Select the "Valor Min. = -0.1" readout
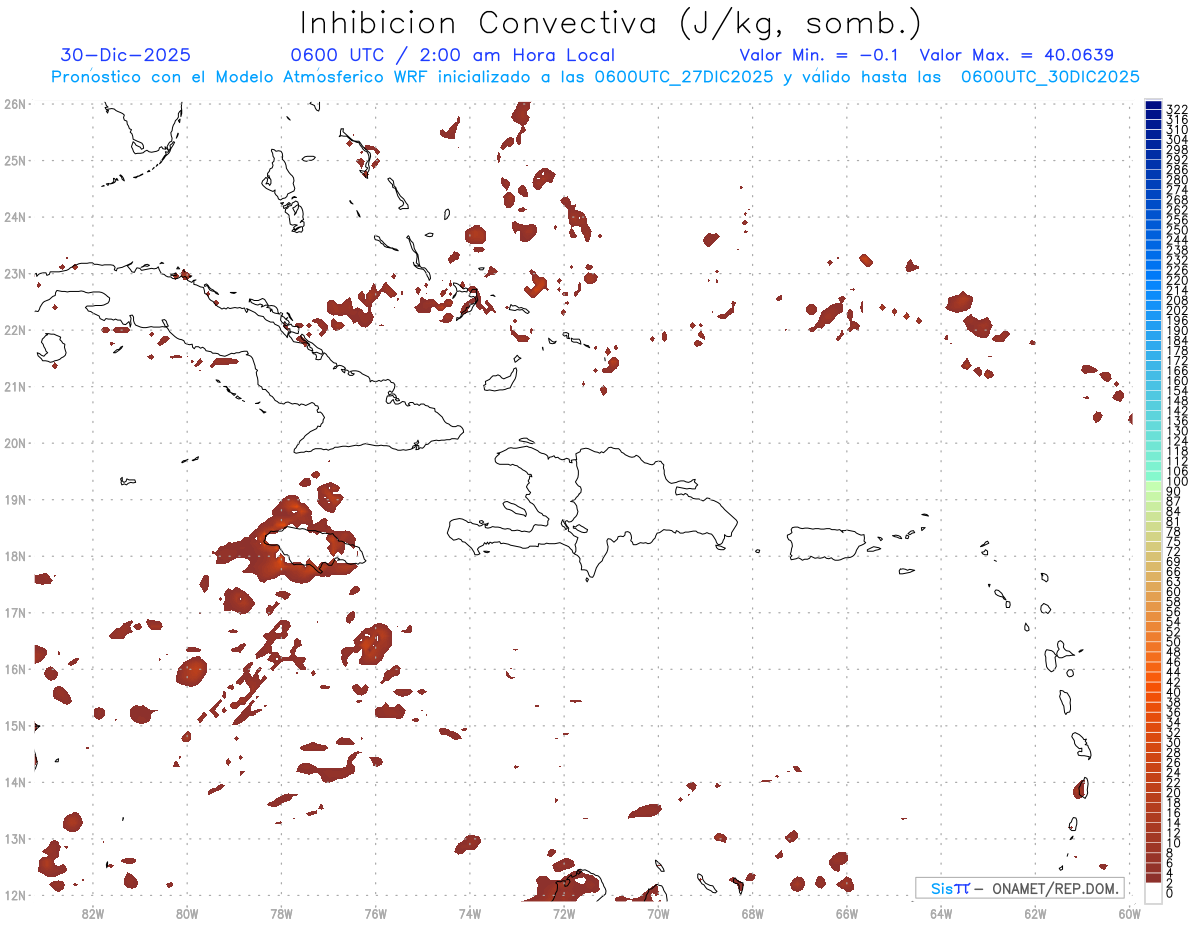This screenshot has height=927, width=1200. (821, 55)
